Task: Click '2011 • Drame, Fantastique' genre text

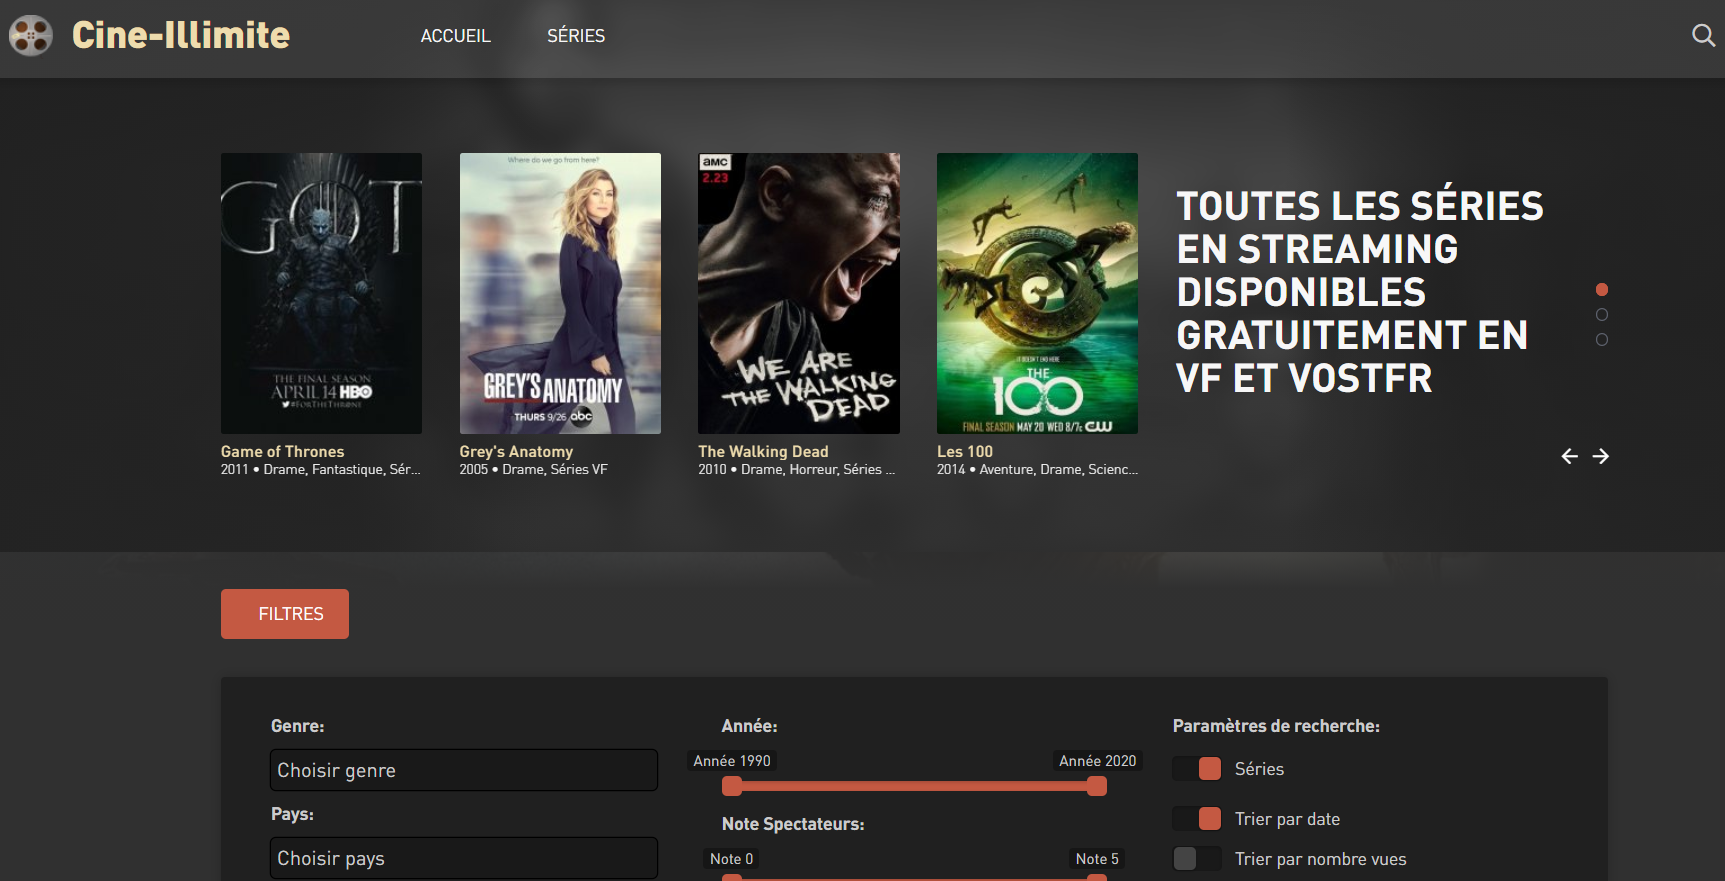Action: (321, 470)
